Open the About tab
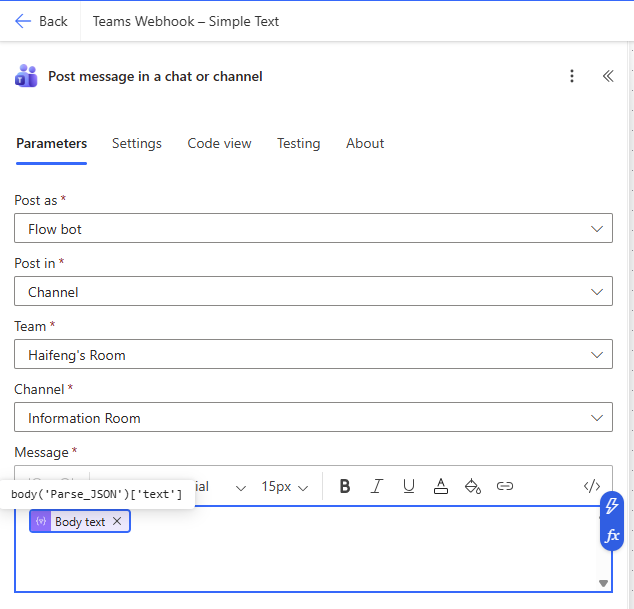634x609 pixels. tap(365, 143)
